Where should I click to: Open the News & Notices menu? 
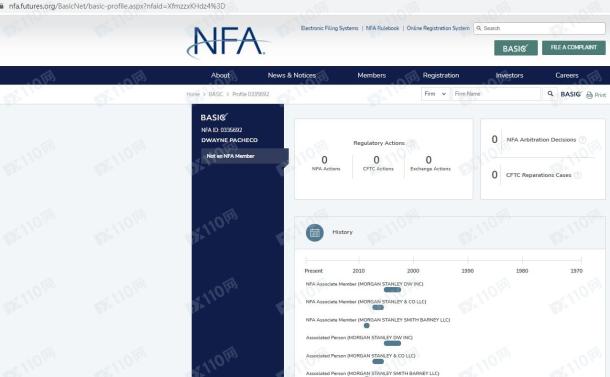coord(292,75)
